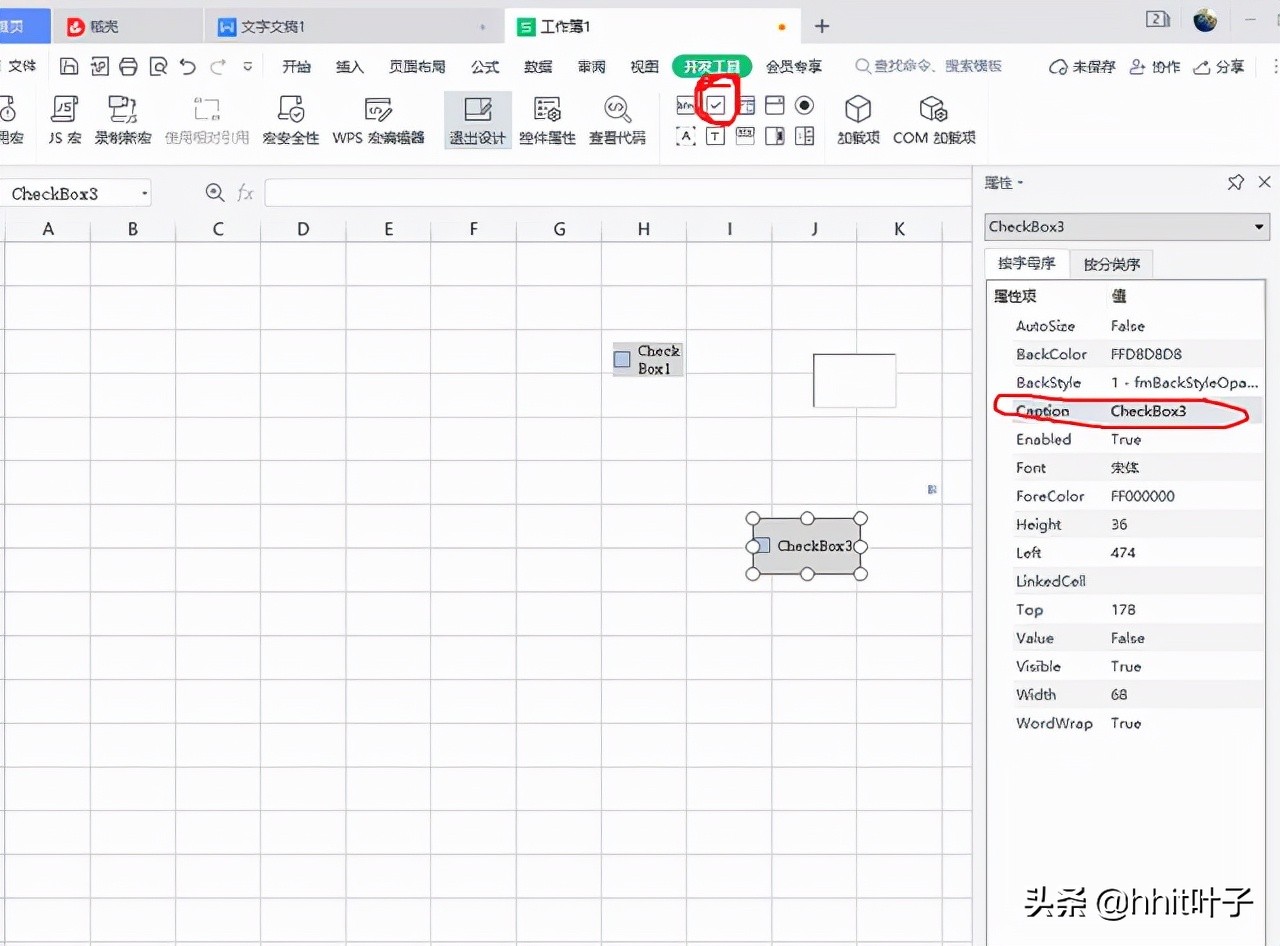This screenshot has width=1280, height=946.
Task: Open 宏安全性 settings
Action: point(291,119)
